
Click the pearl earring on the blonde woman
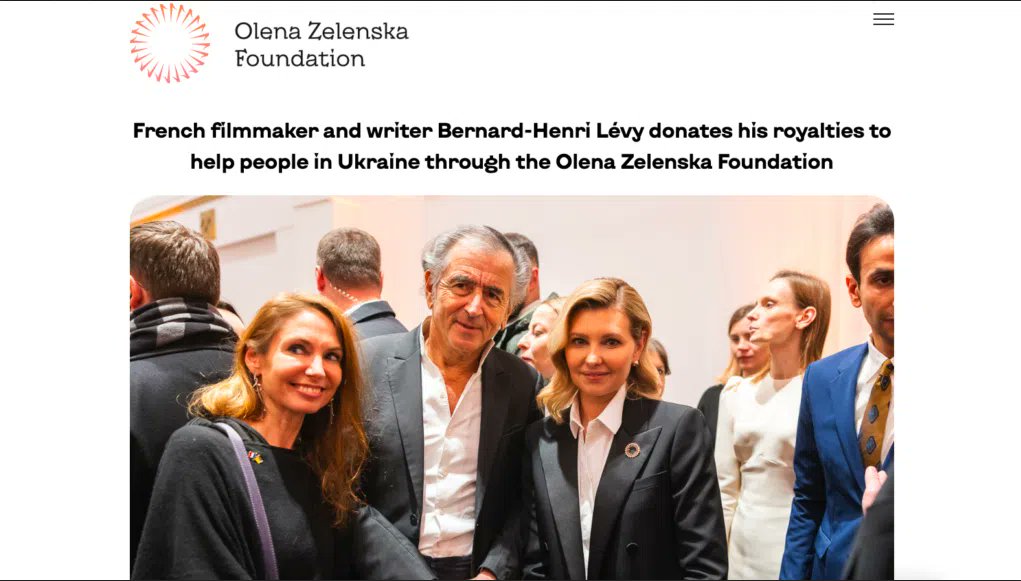tap(637, 362)
